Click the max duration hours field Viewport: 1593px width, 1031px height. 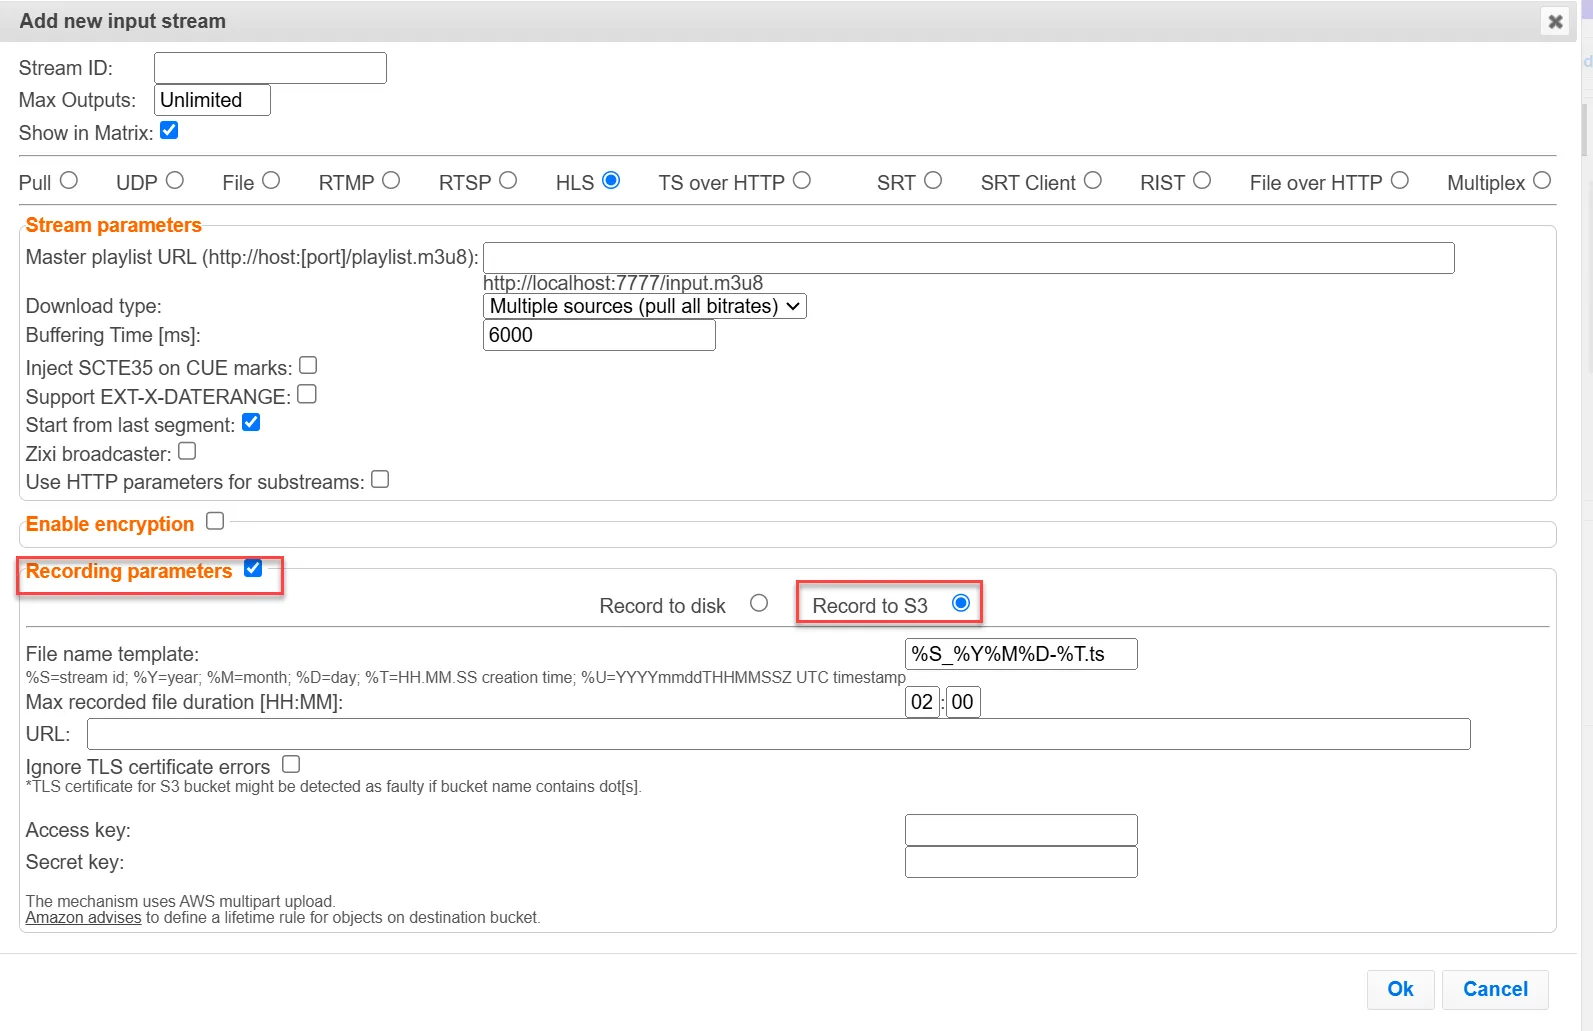coord(922,702)
